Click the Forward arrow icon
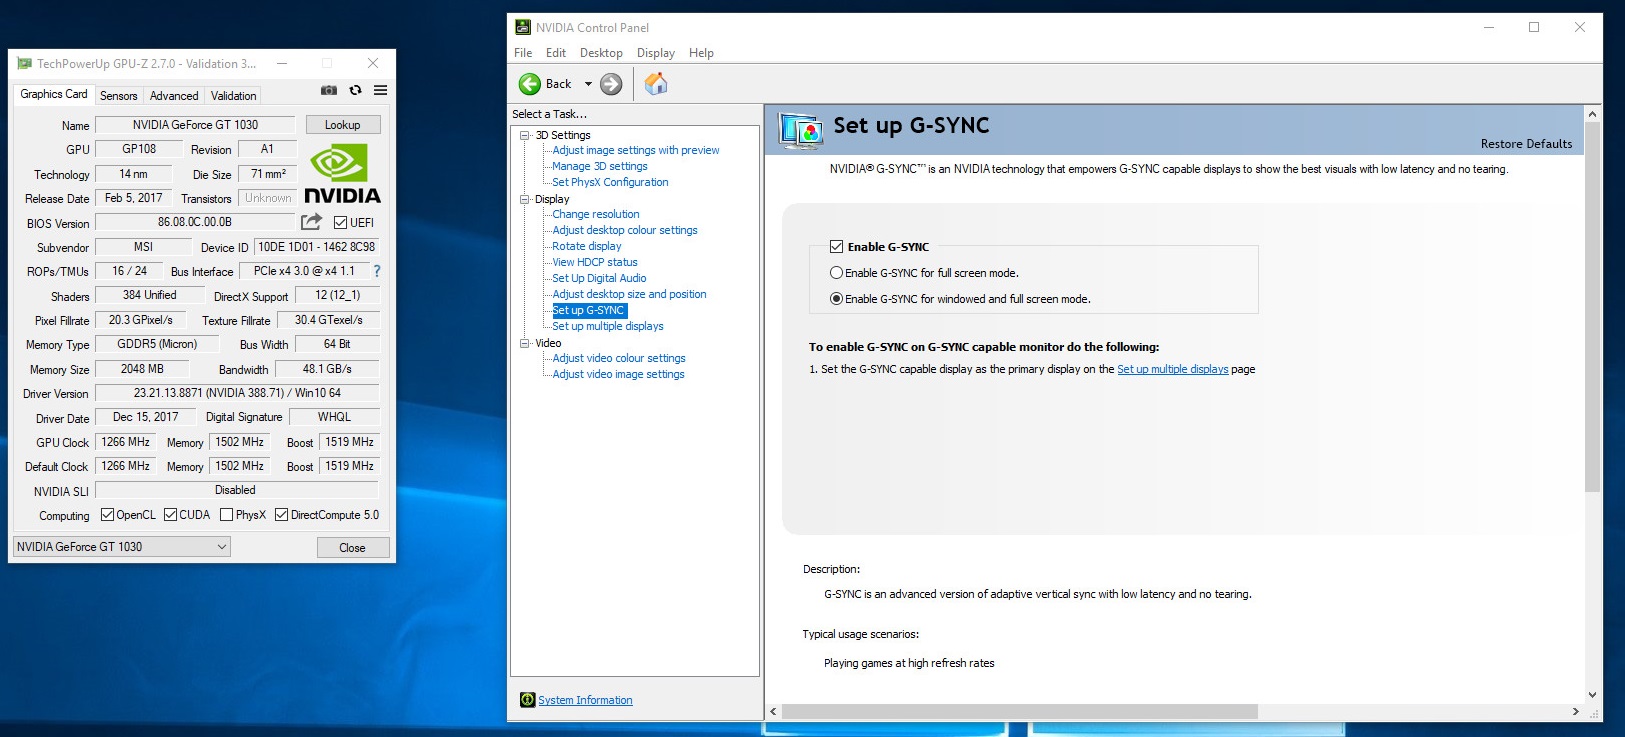Viewport: 1625px width, 737px height. click(611, 84)
